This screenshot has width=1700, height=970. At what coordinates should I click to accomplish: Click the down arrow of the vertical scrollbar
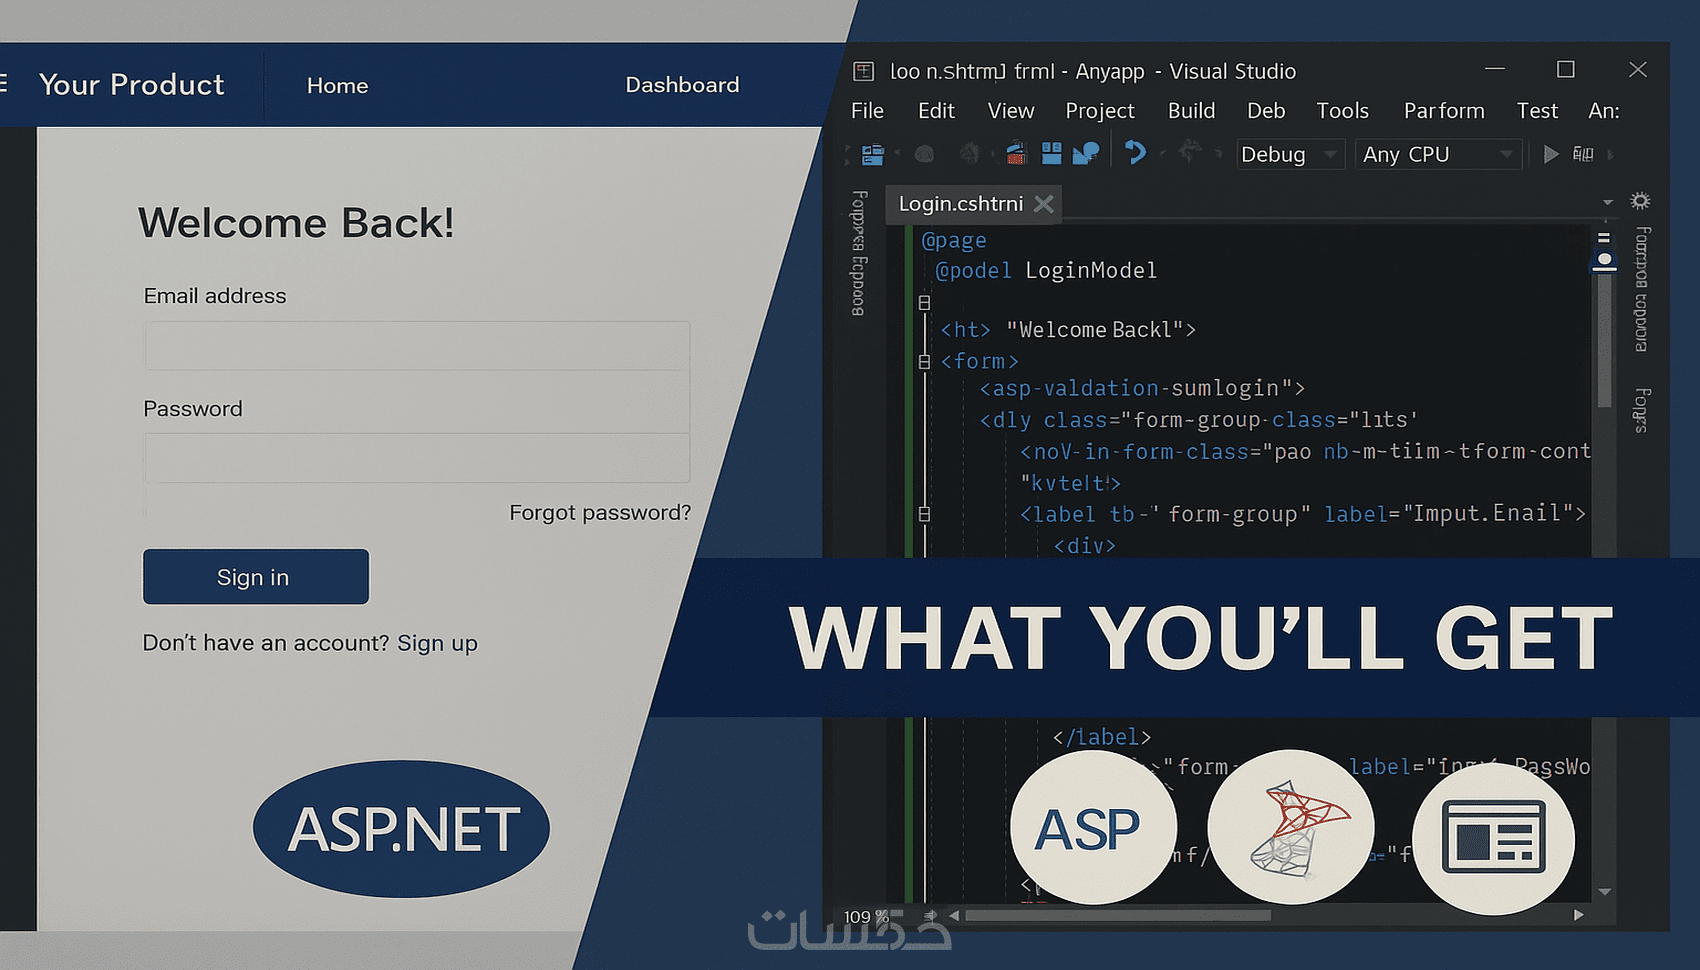pyautogui.click(x=1604, y=891)
